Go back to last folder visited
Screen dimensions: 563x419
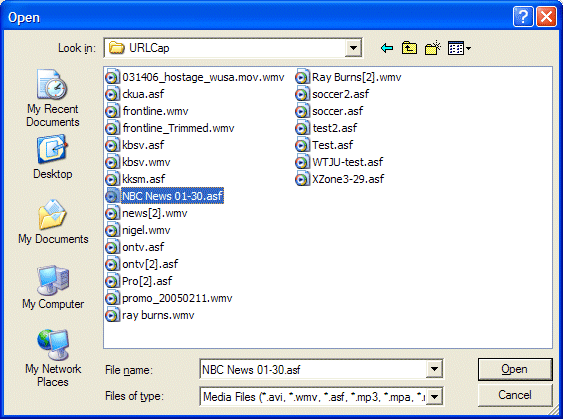(387, 48)
